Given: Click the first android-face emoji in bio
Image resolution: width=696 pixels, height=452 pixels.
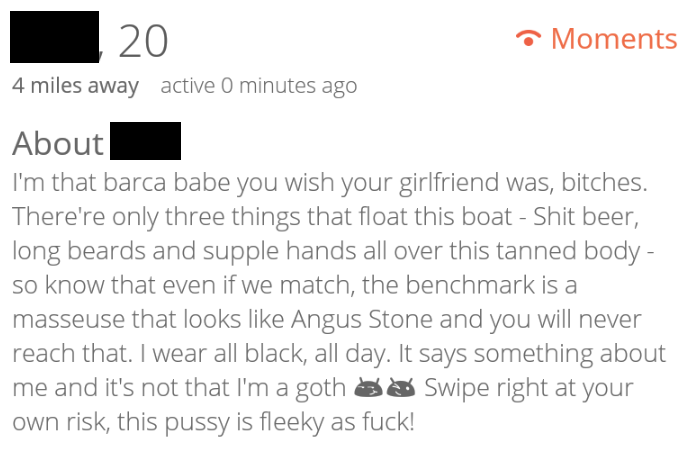Looking at the screenshot, I should coord(368,387).
